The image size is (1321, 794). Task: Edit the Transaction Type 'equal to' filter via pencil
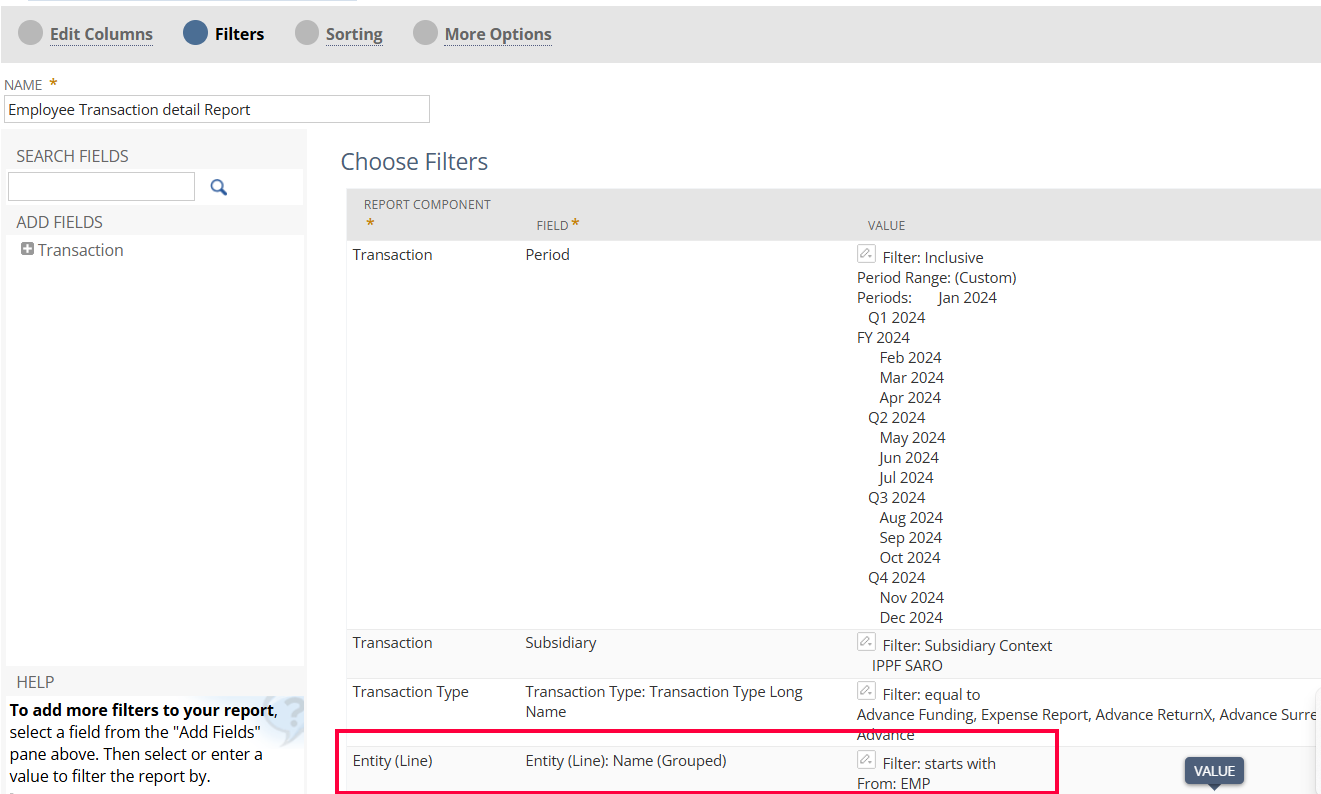[866, 691]
